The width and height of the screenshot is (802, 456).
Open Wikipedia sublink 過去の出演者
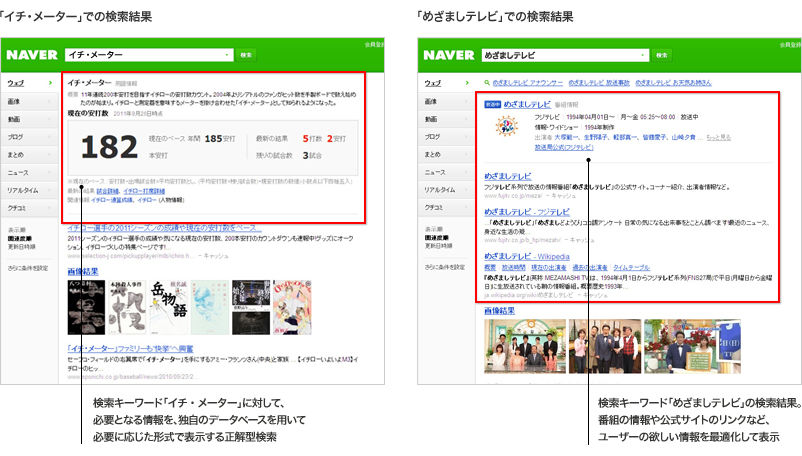pyautogui.click(x=589, y=267)
